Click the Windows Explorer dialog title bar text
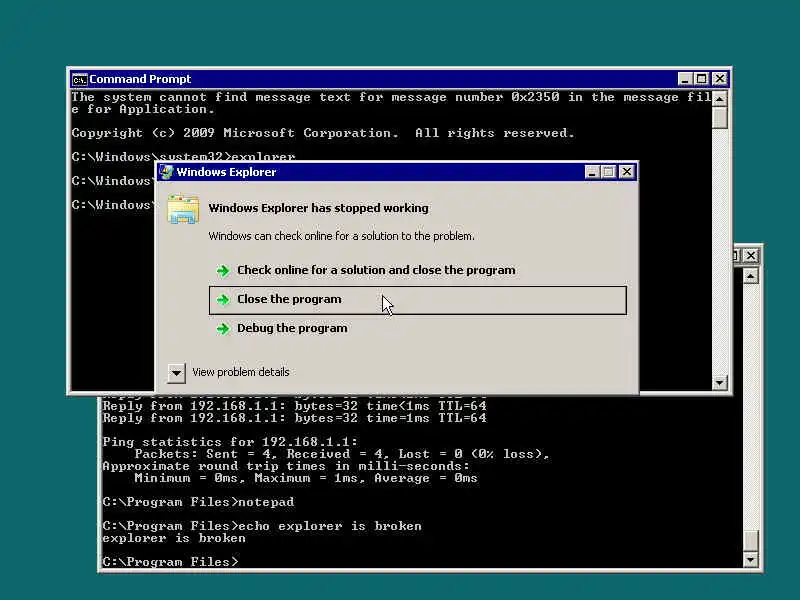The image size is (800, 600). [x=227, y=172]
